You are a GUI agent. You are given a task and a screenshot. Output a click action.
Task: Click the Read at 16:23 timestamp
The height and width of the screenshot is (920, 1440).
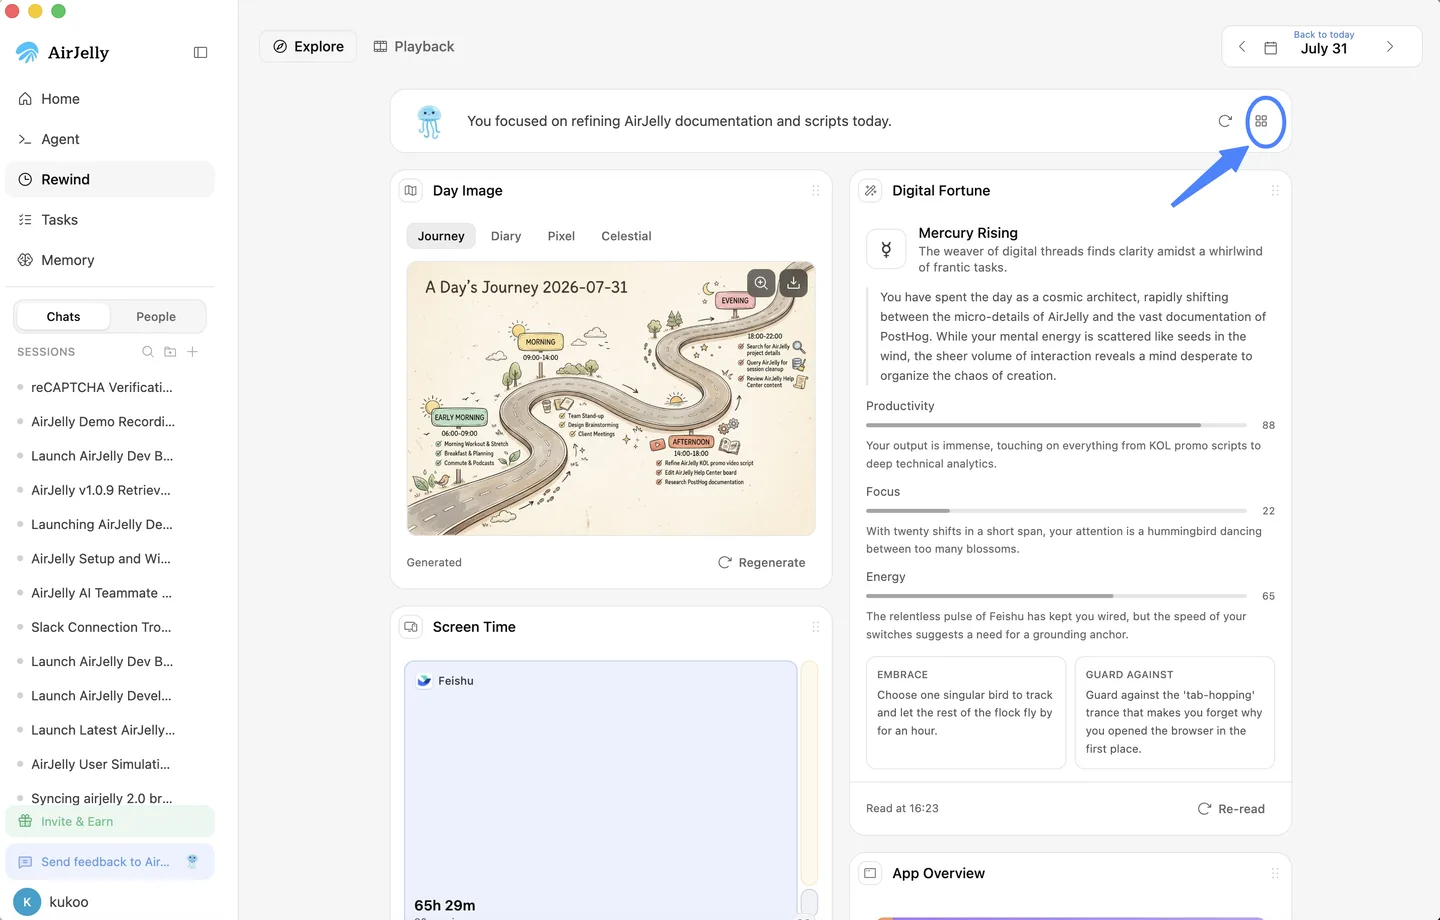pos(902,809)
